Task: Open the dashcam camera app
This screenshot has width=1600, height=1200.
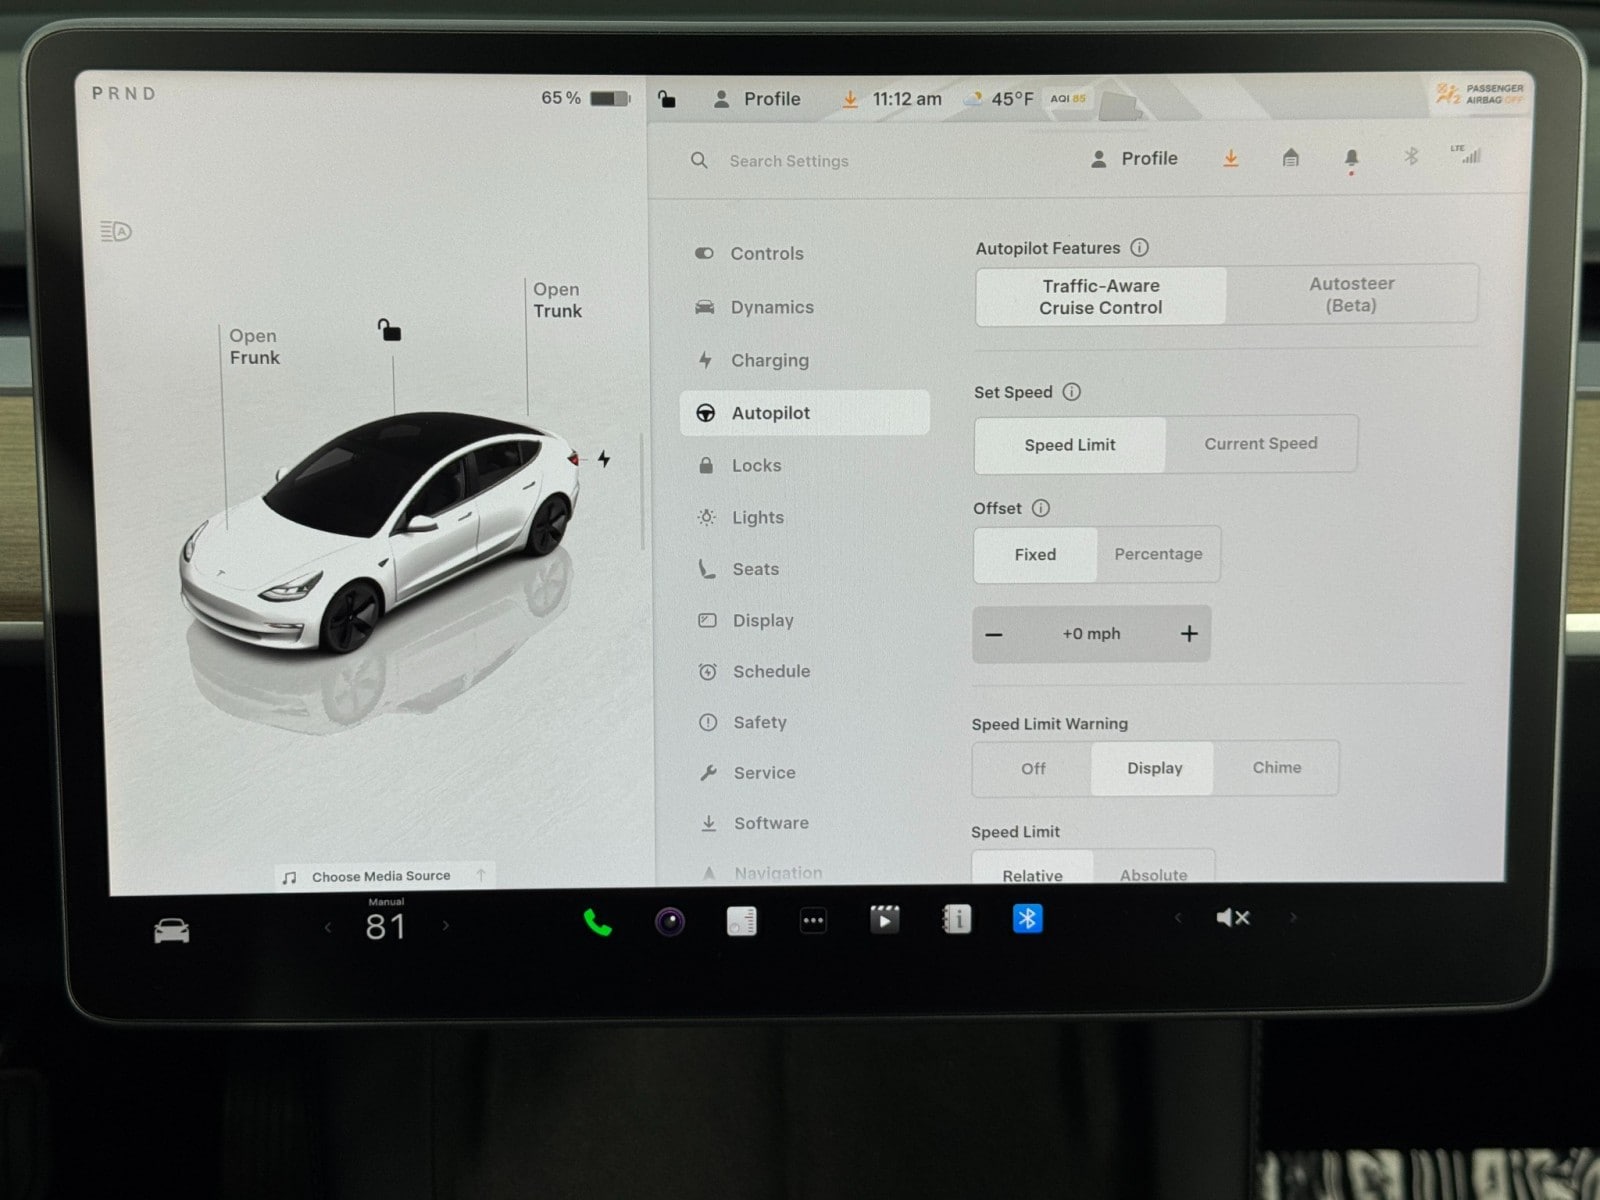Action: (x=669, y=921)
